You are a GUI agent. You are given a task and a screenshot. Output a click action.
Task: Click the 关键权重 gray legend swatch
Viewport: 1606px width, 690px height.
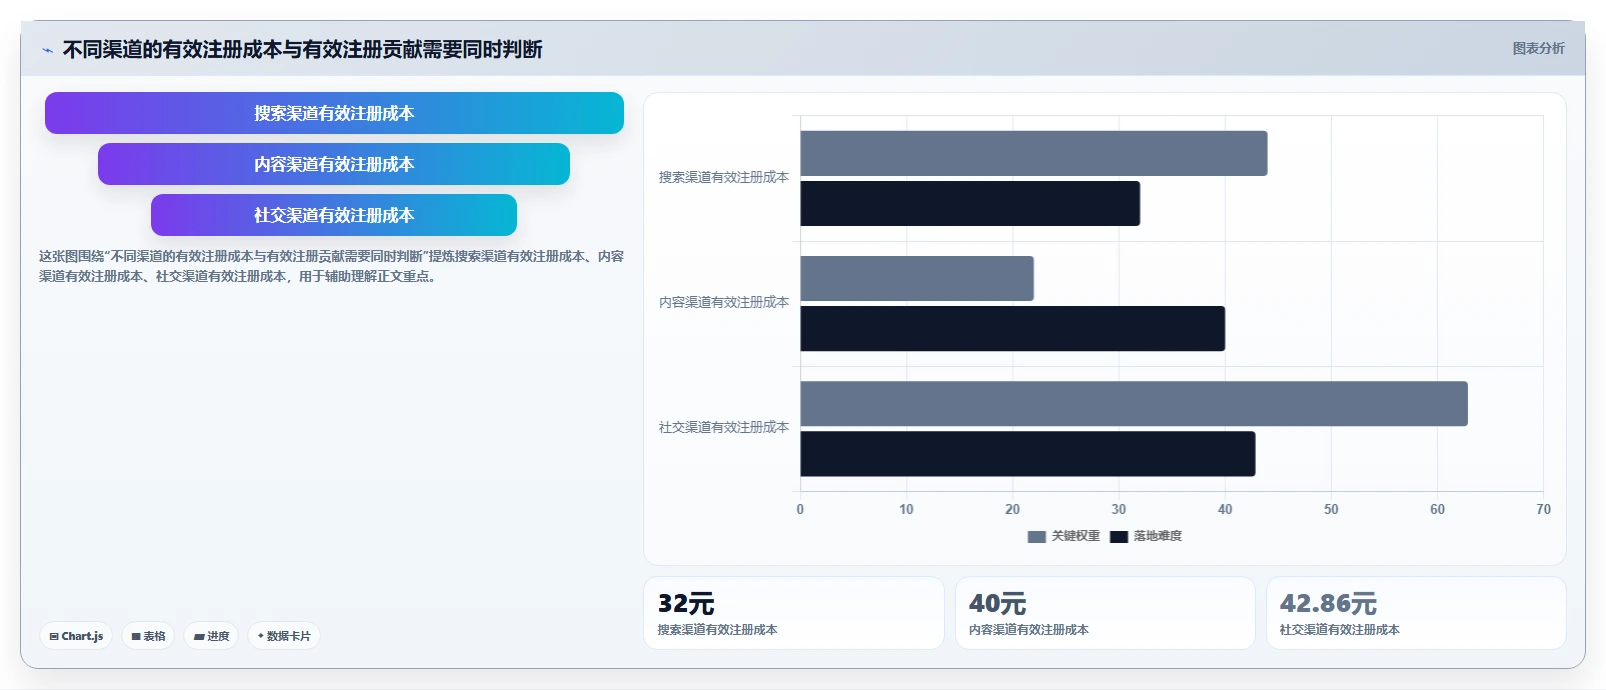click(1036, 537)
